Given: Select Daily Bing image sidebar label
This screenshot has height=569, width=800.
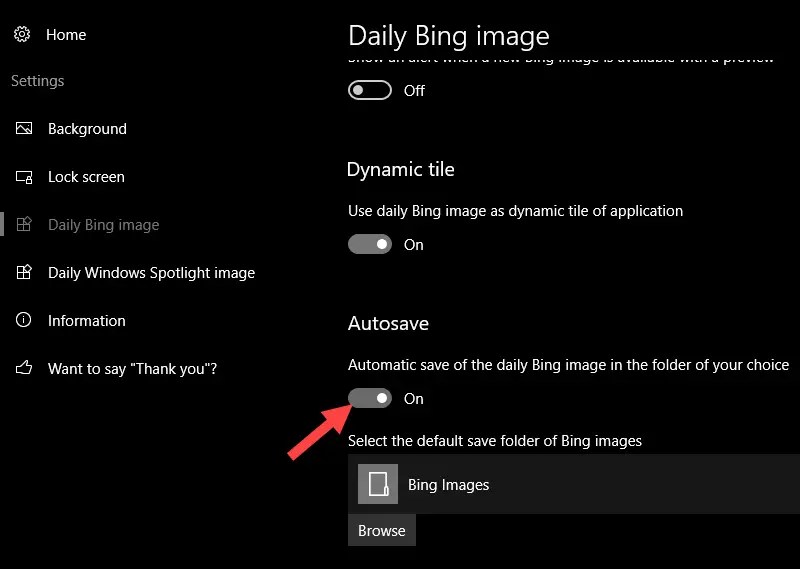Looking at the screenshot, I should pos(104,225).
